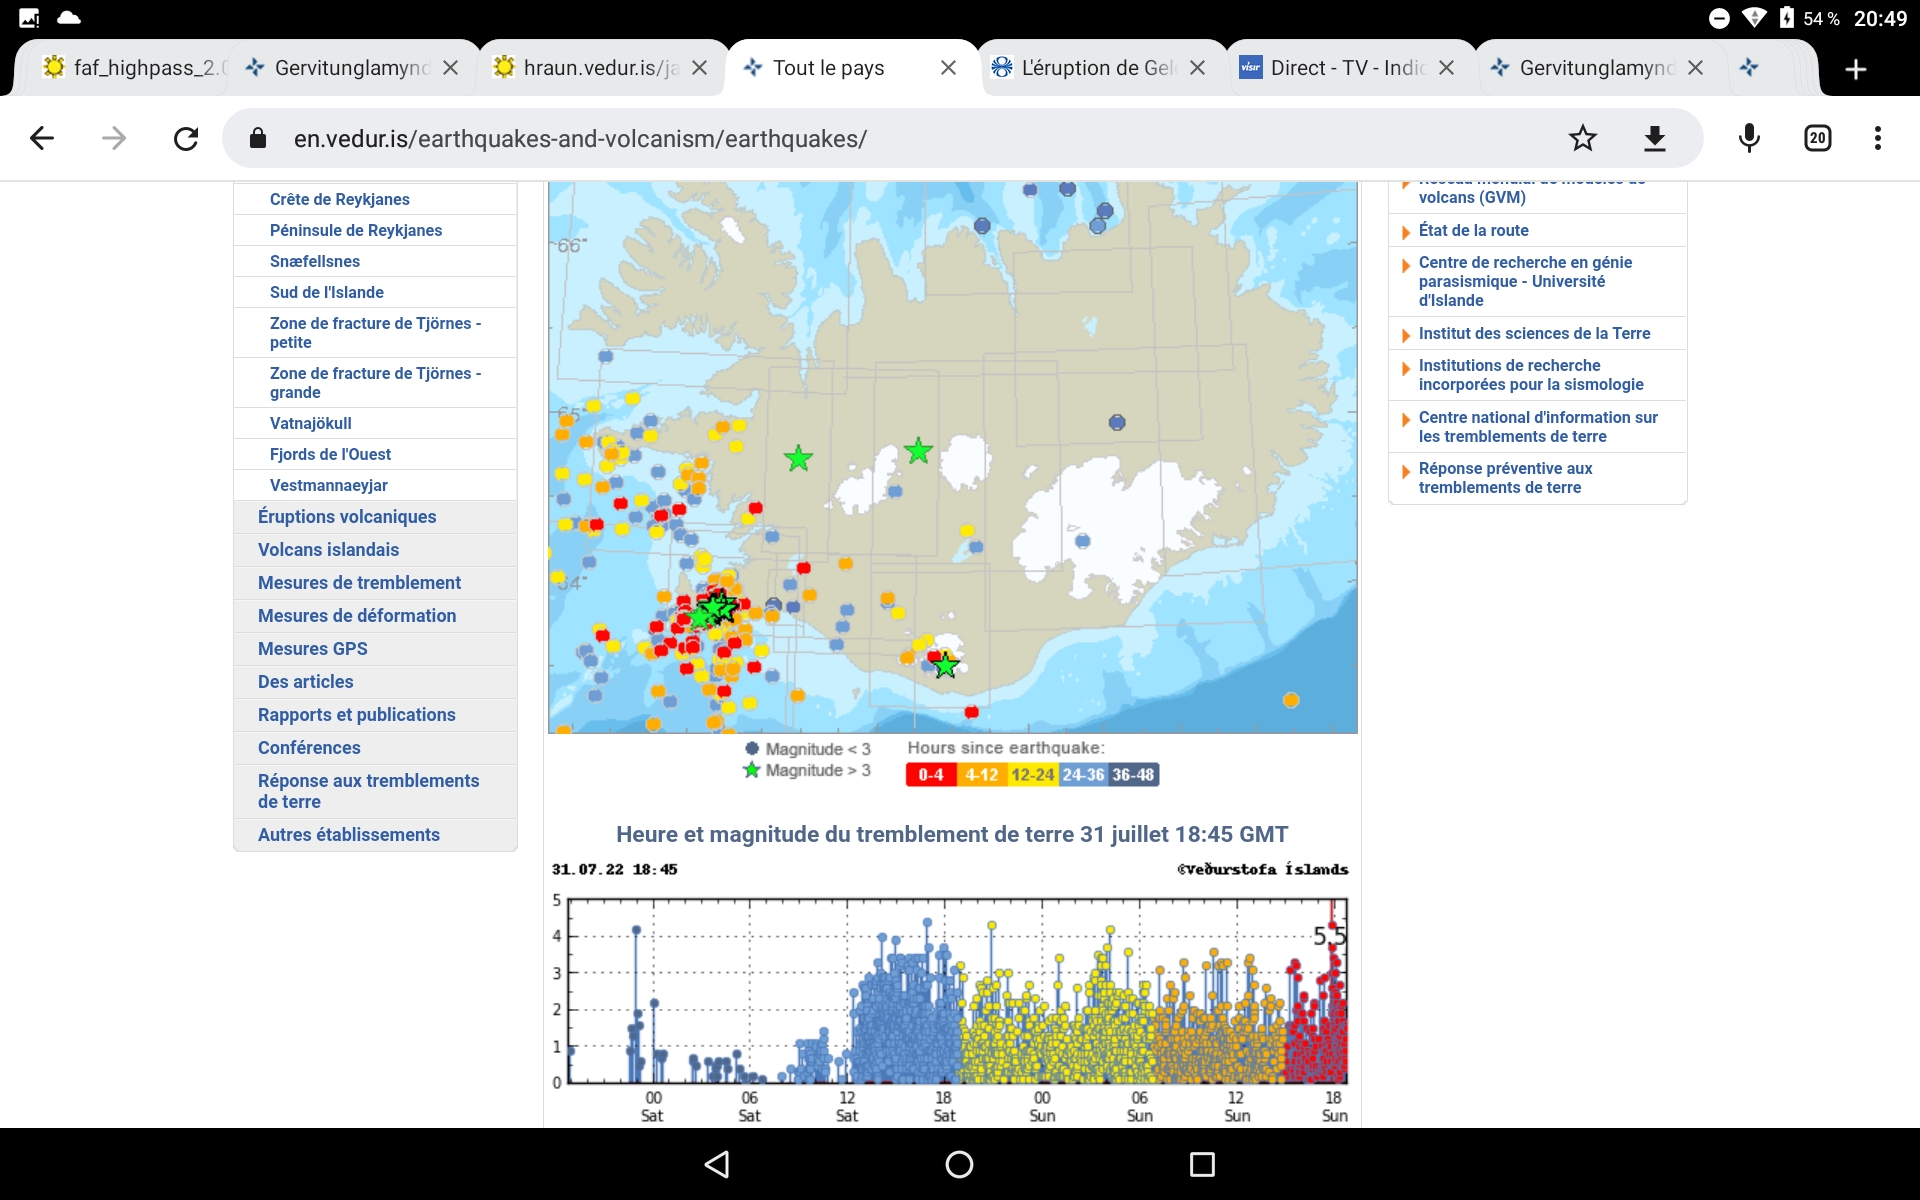The height and width of the screenshot is (1200, 1920).
Task: Click the orange arrow beside 'État de la route'
Action: click(1406, 232)
